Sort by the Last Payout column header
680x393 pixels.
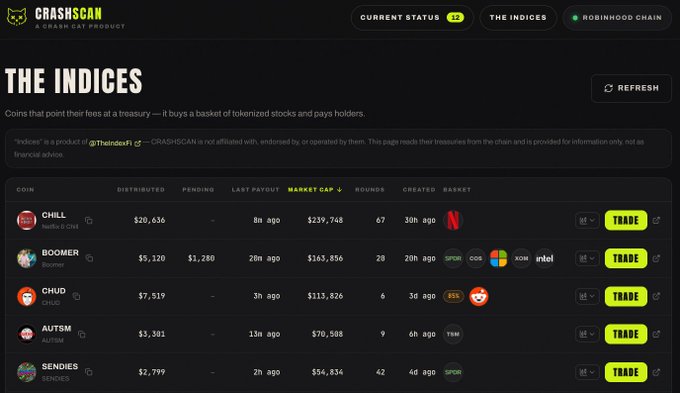pyautogui.click(x=255, y=190)
